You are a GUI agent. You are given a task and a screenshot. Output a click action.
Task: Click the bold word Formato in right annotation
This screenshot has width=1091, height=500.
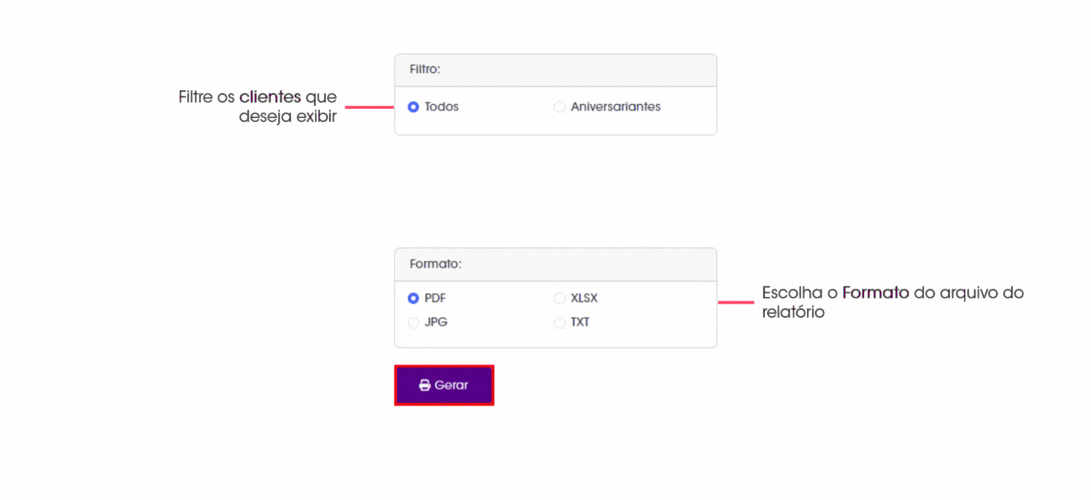tap(876, 293)
